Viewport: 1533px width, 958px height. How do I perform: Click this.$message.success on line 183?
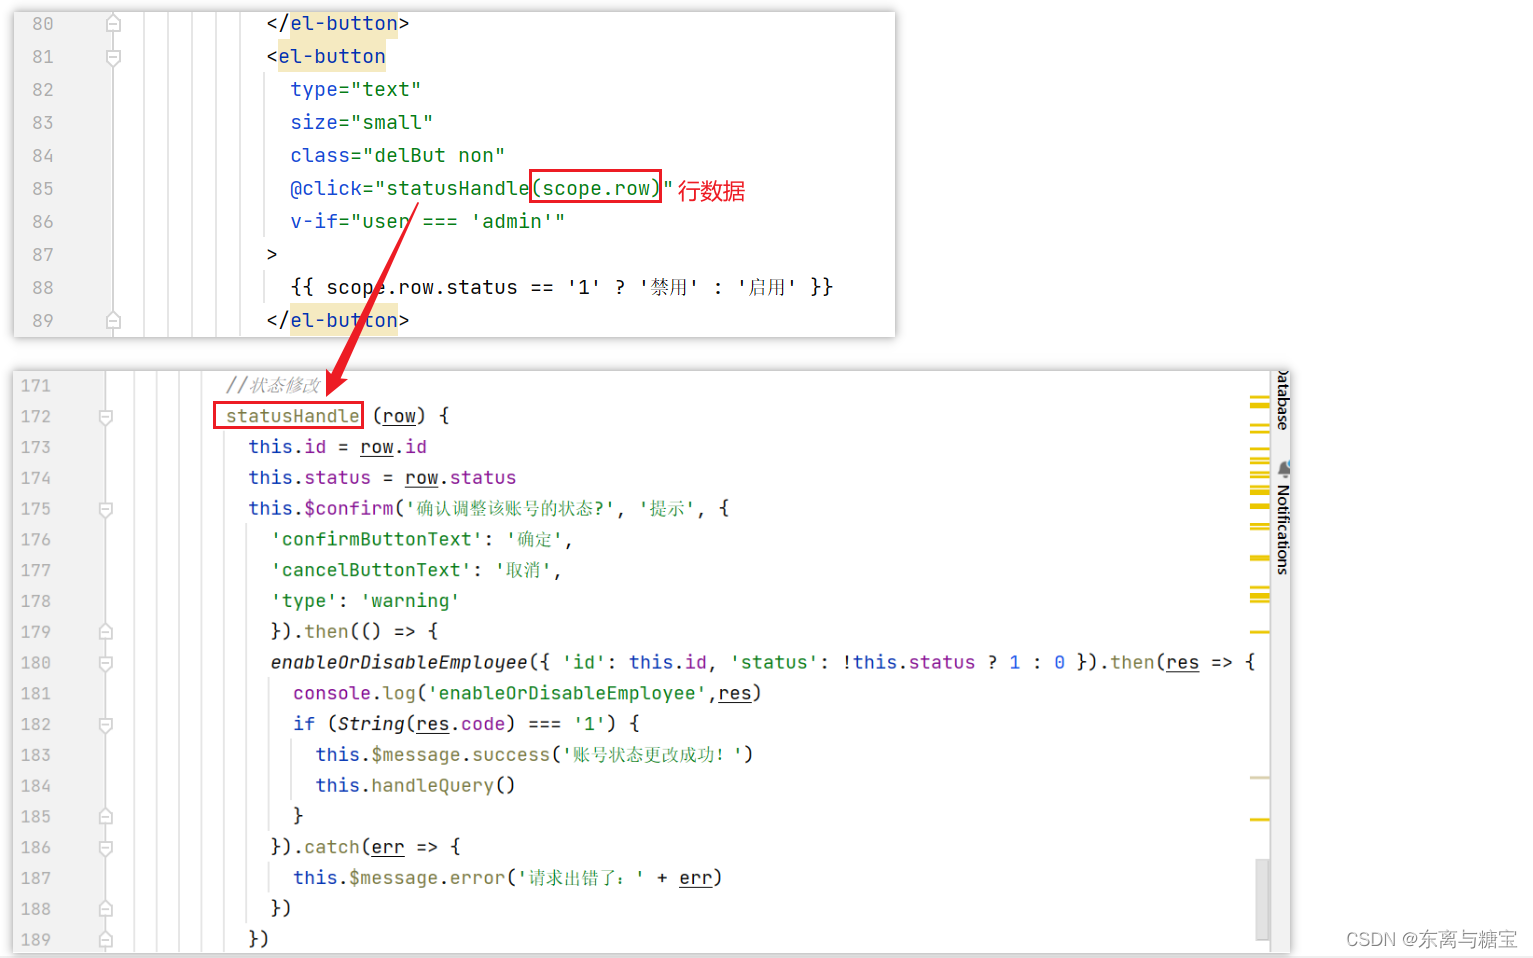(x=433, y=755)
